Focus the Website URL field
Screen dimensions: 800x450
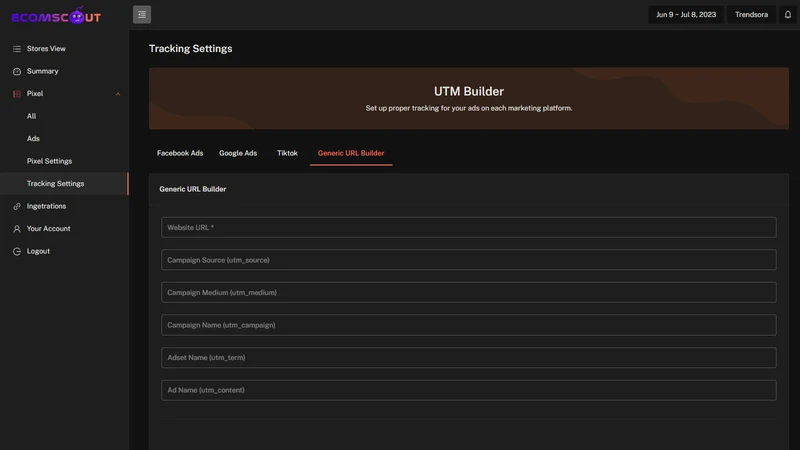468,228
